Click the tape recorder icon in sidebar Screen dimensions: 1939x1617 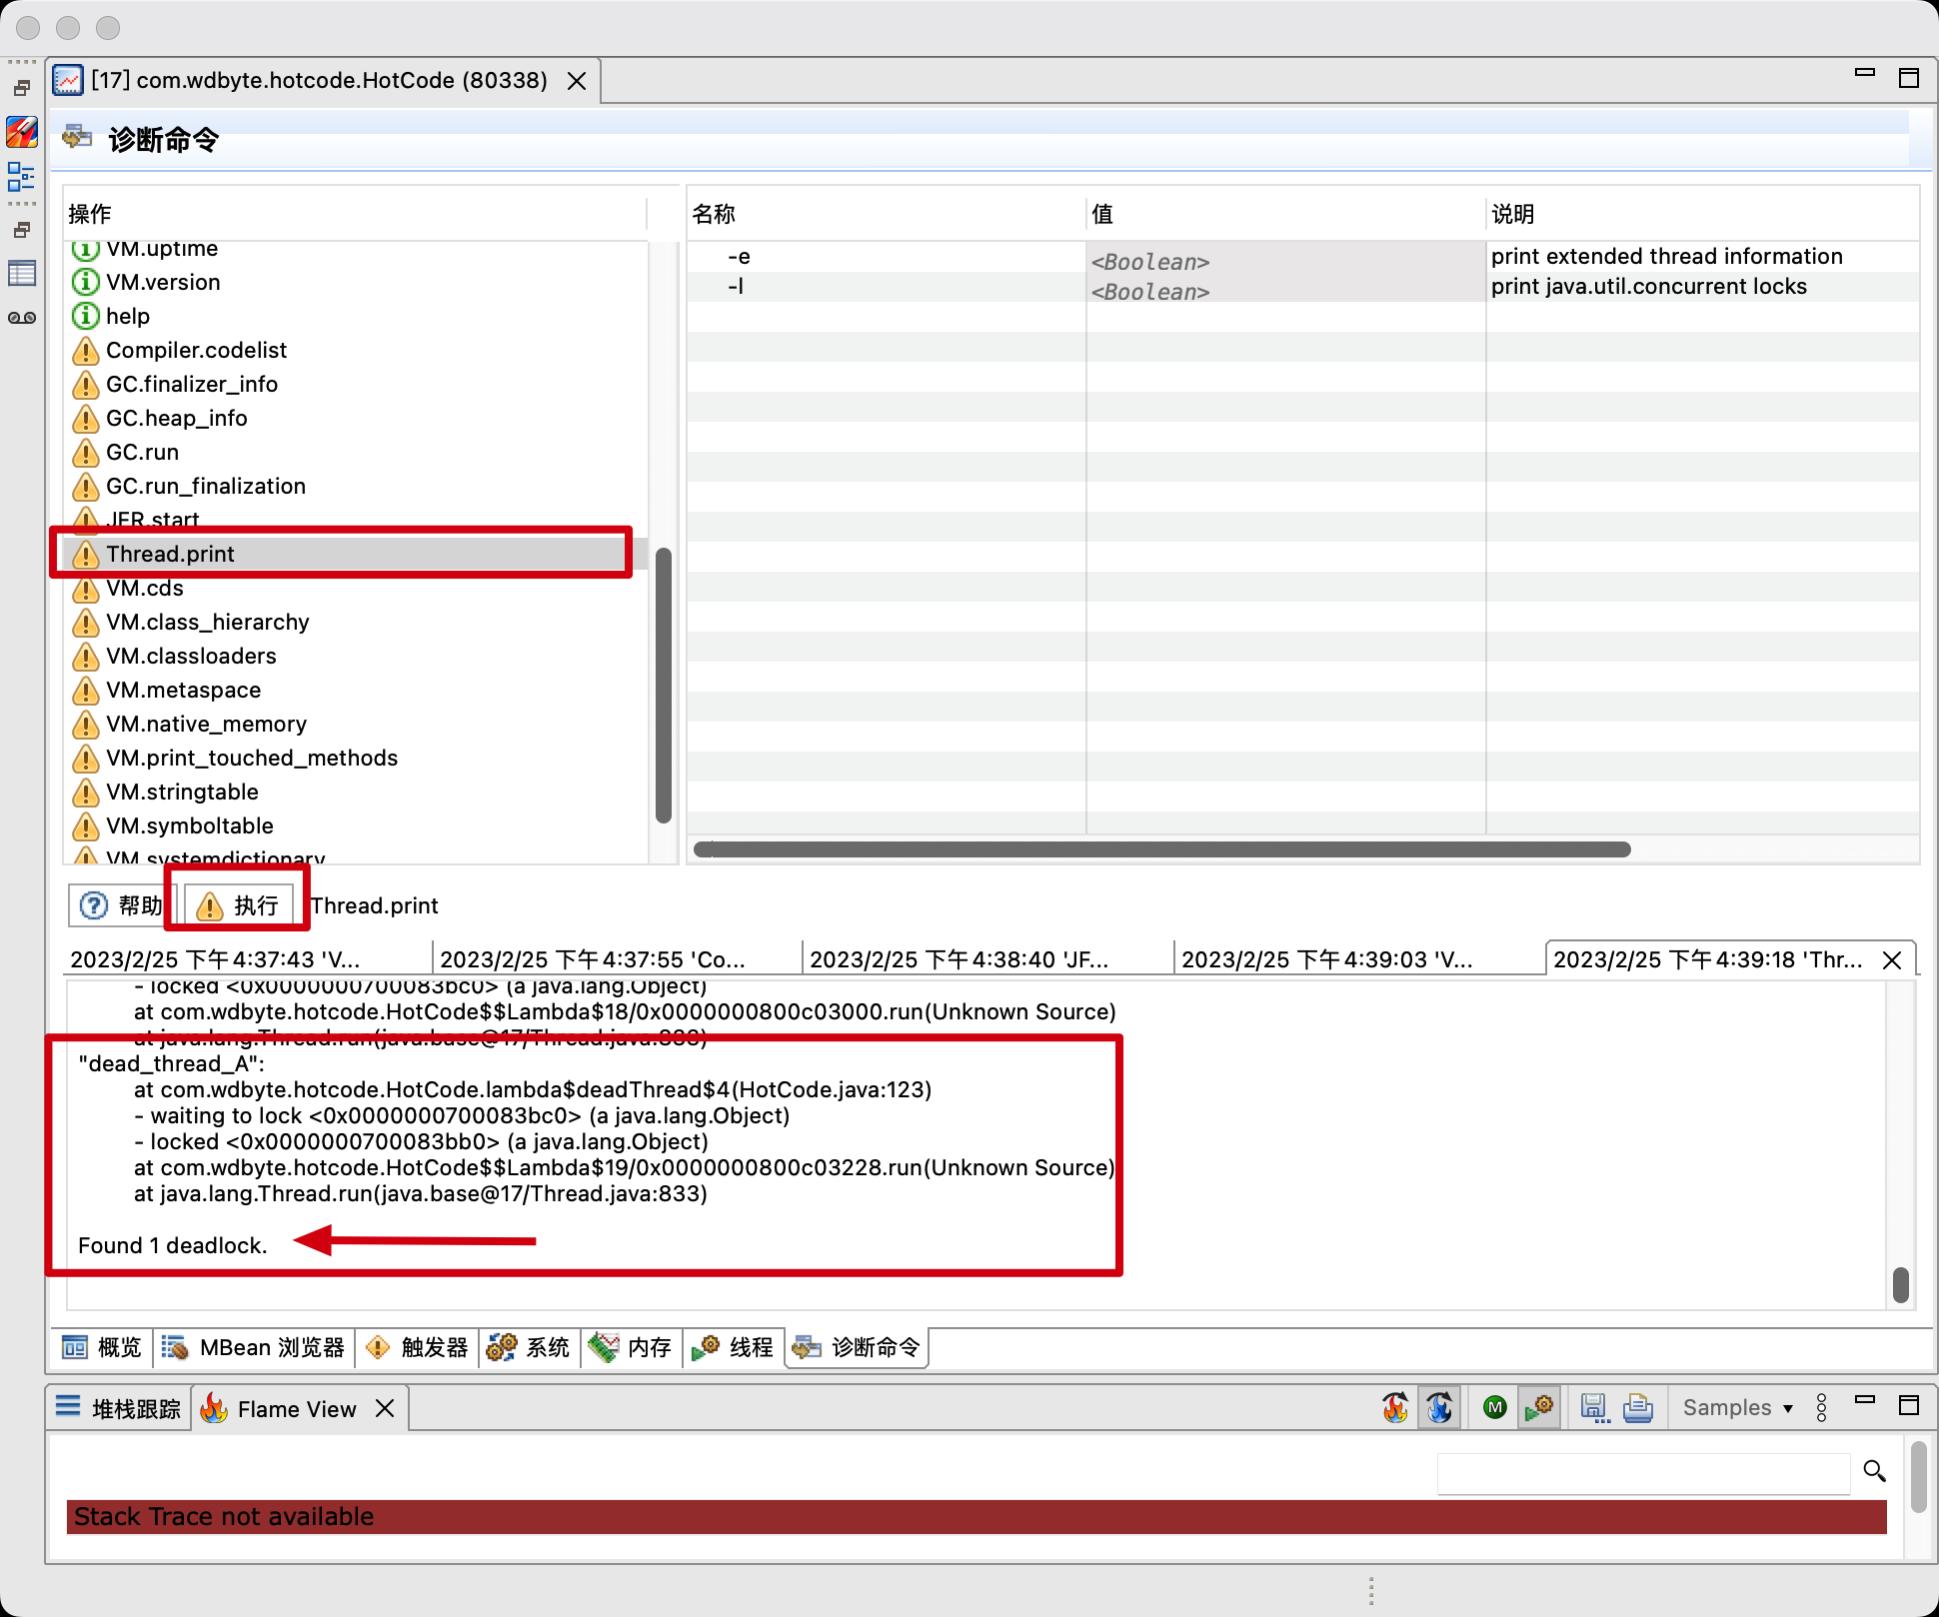[21, 318]
